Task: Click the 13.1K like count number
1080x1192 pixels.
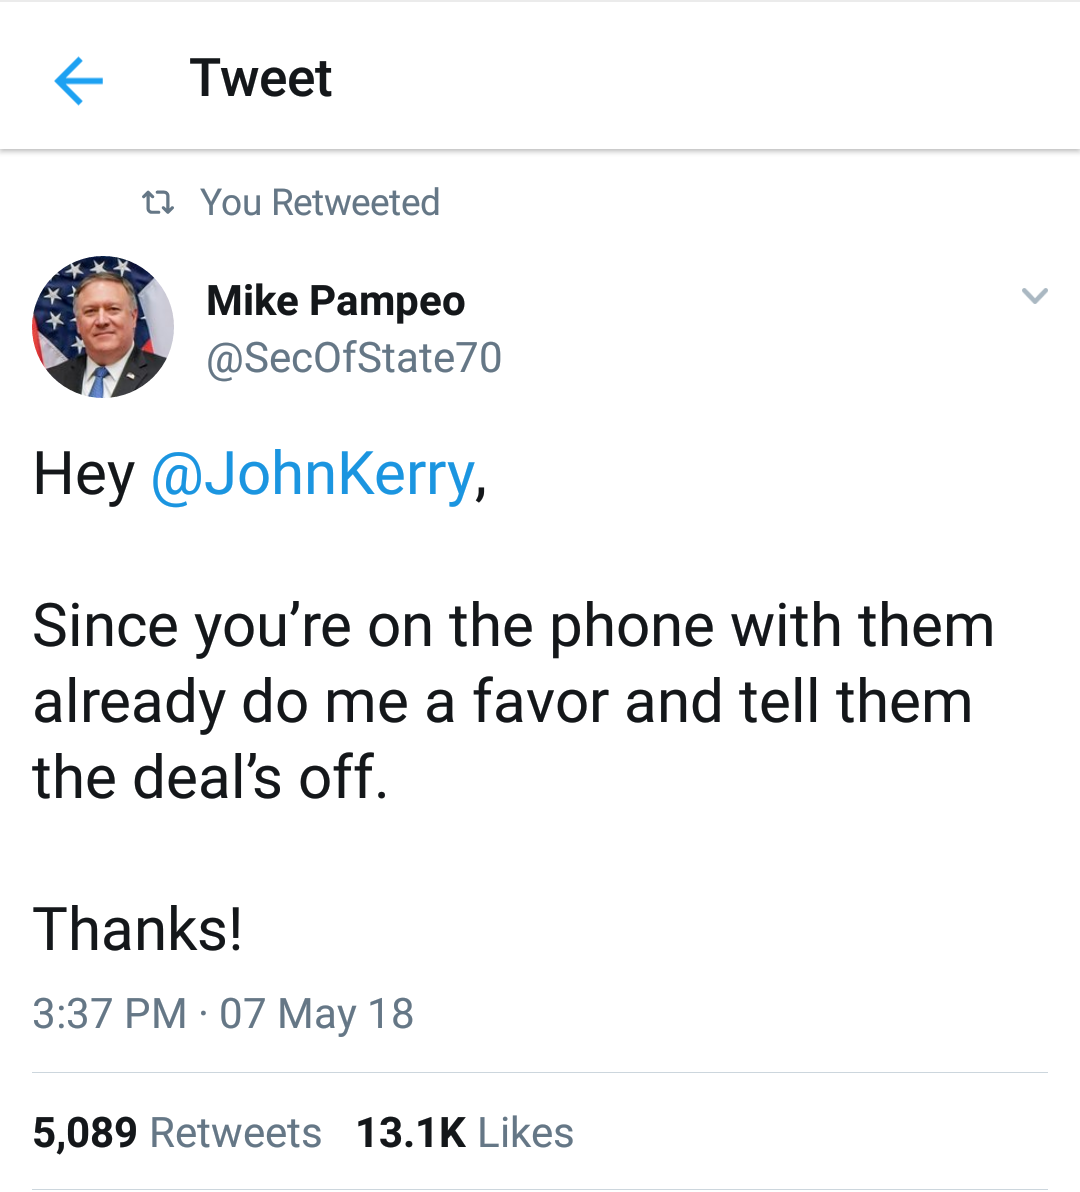Action: click(410, 1133)
